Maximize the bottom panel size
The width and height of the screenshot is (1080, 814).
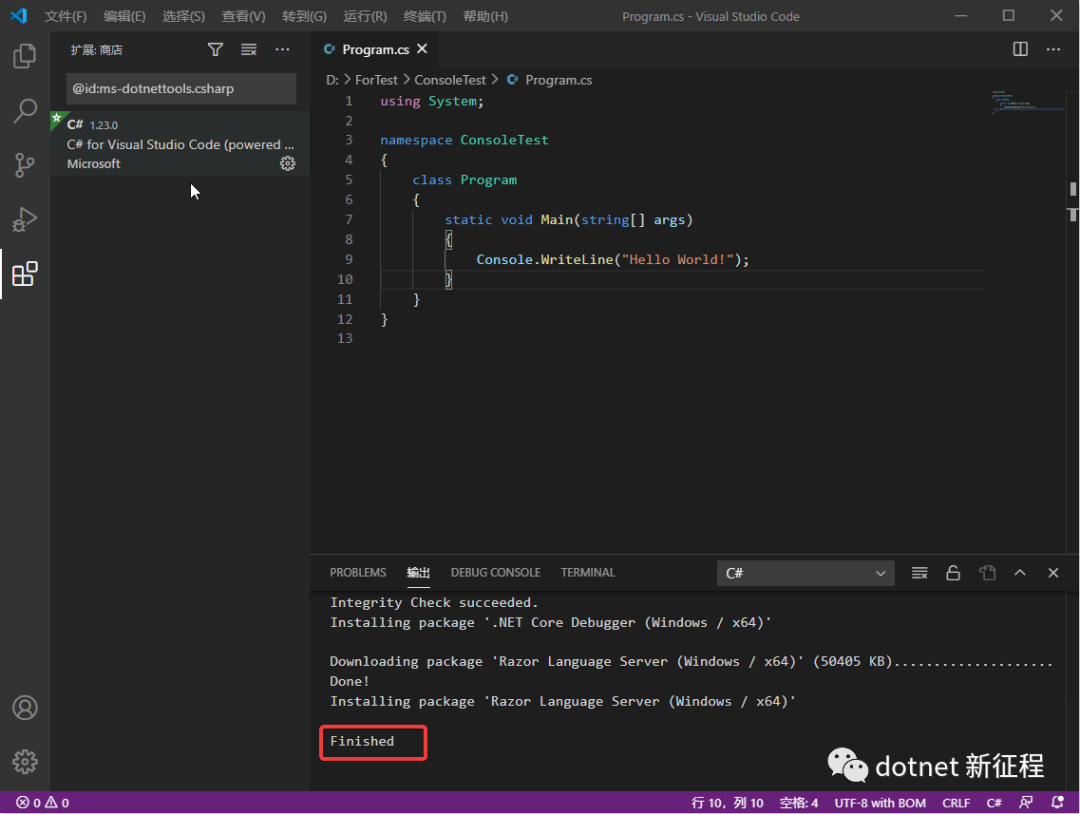1020,573
